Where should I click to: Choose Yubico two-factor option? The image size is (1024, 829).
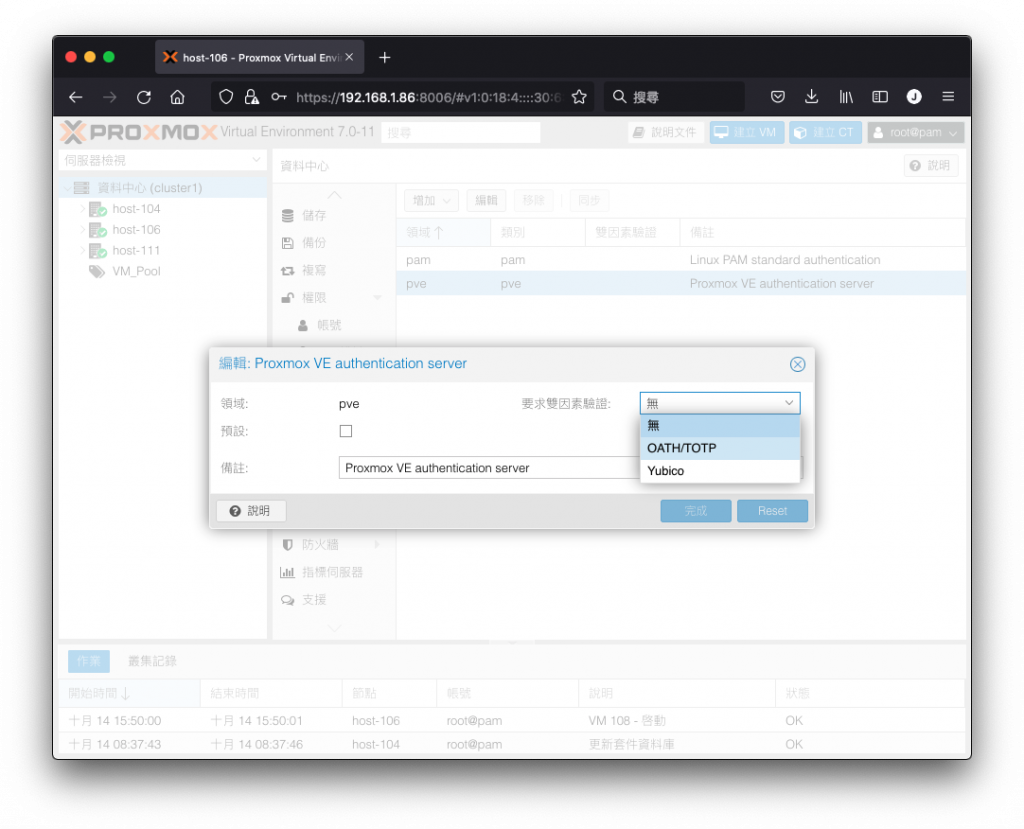pyautogui.click(x=720, y=471)
